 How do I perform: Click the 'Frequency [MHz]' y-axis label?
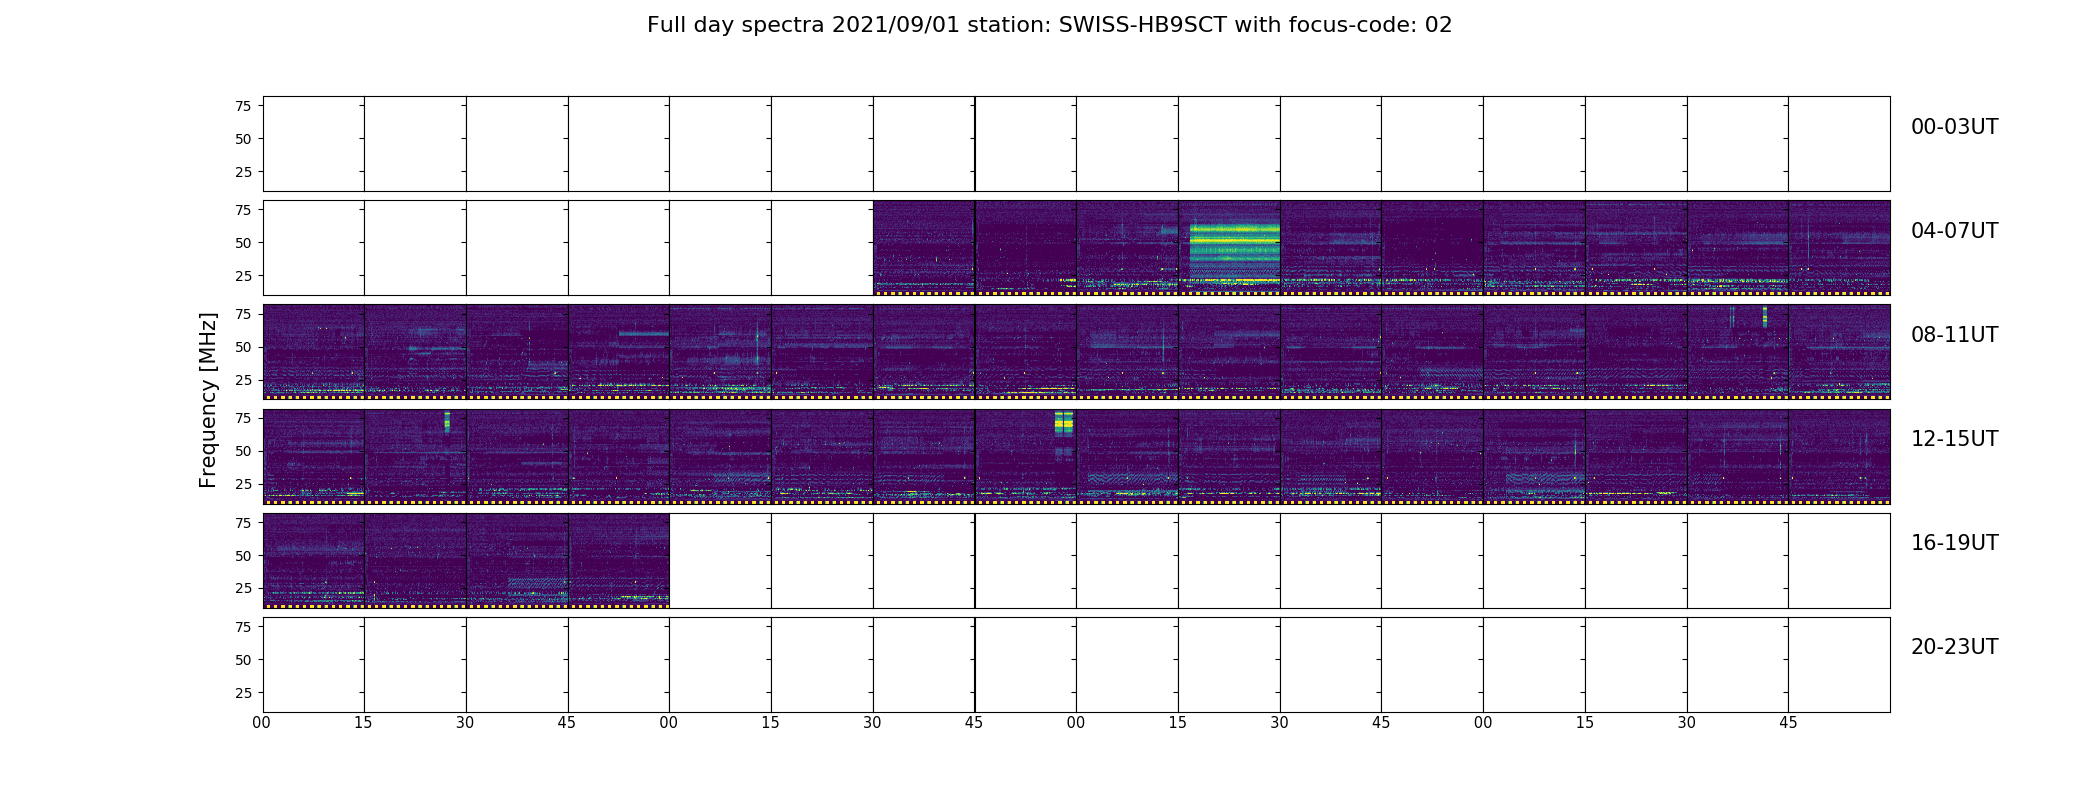(x=208, y=400)
